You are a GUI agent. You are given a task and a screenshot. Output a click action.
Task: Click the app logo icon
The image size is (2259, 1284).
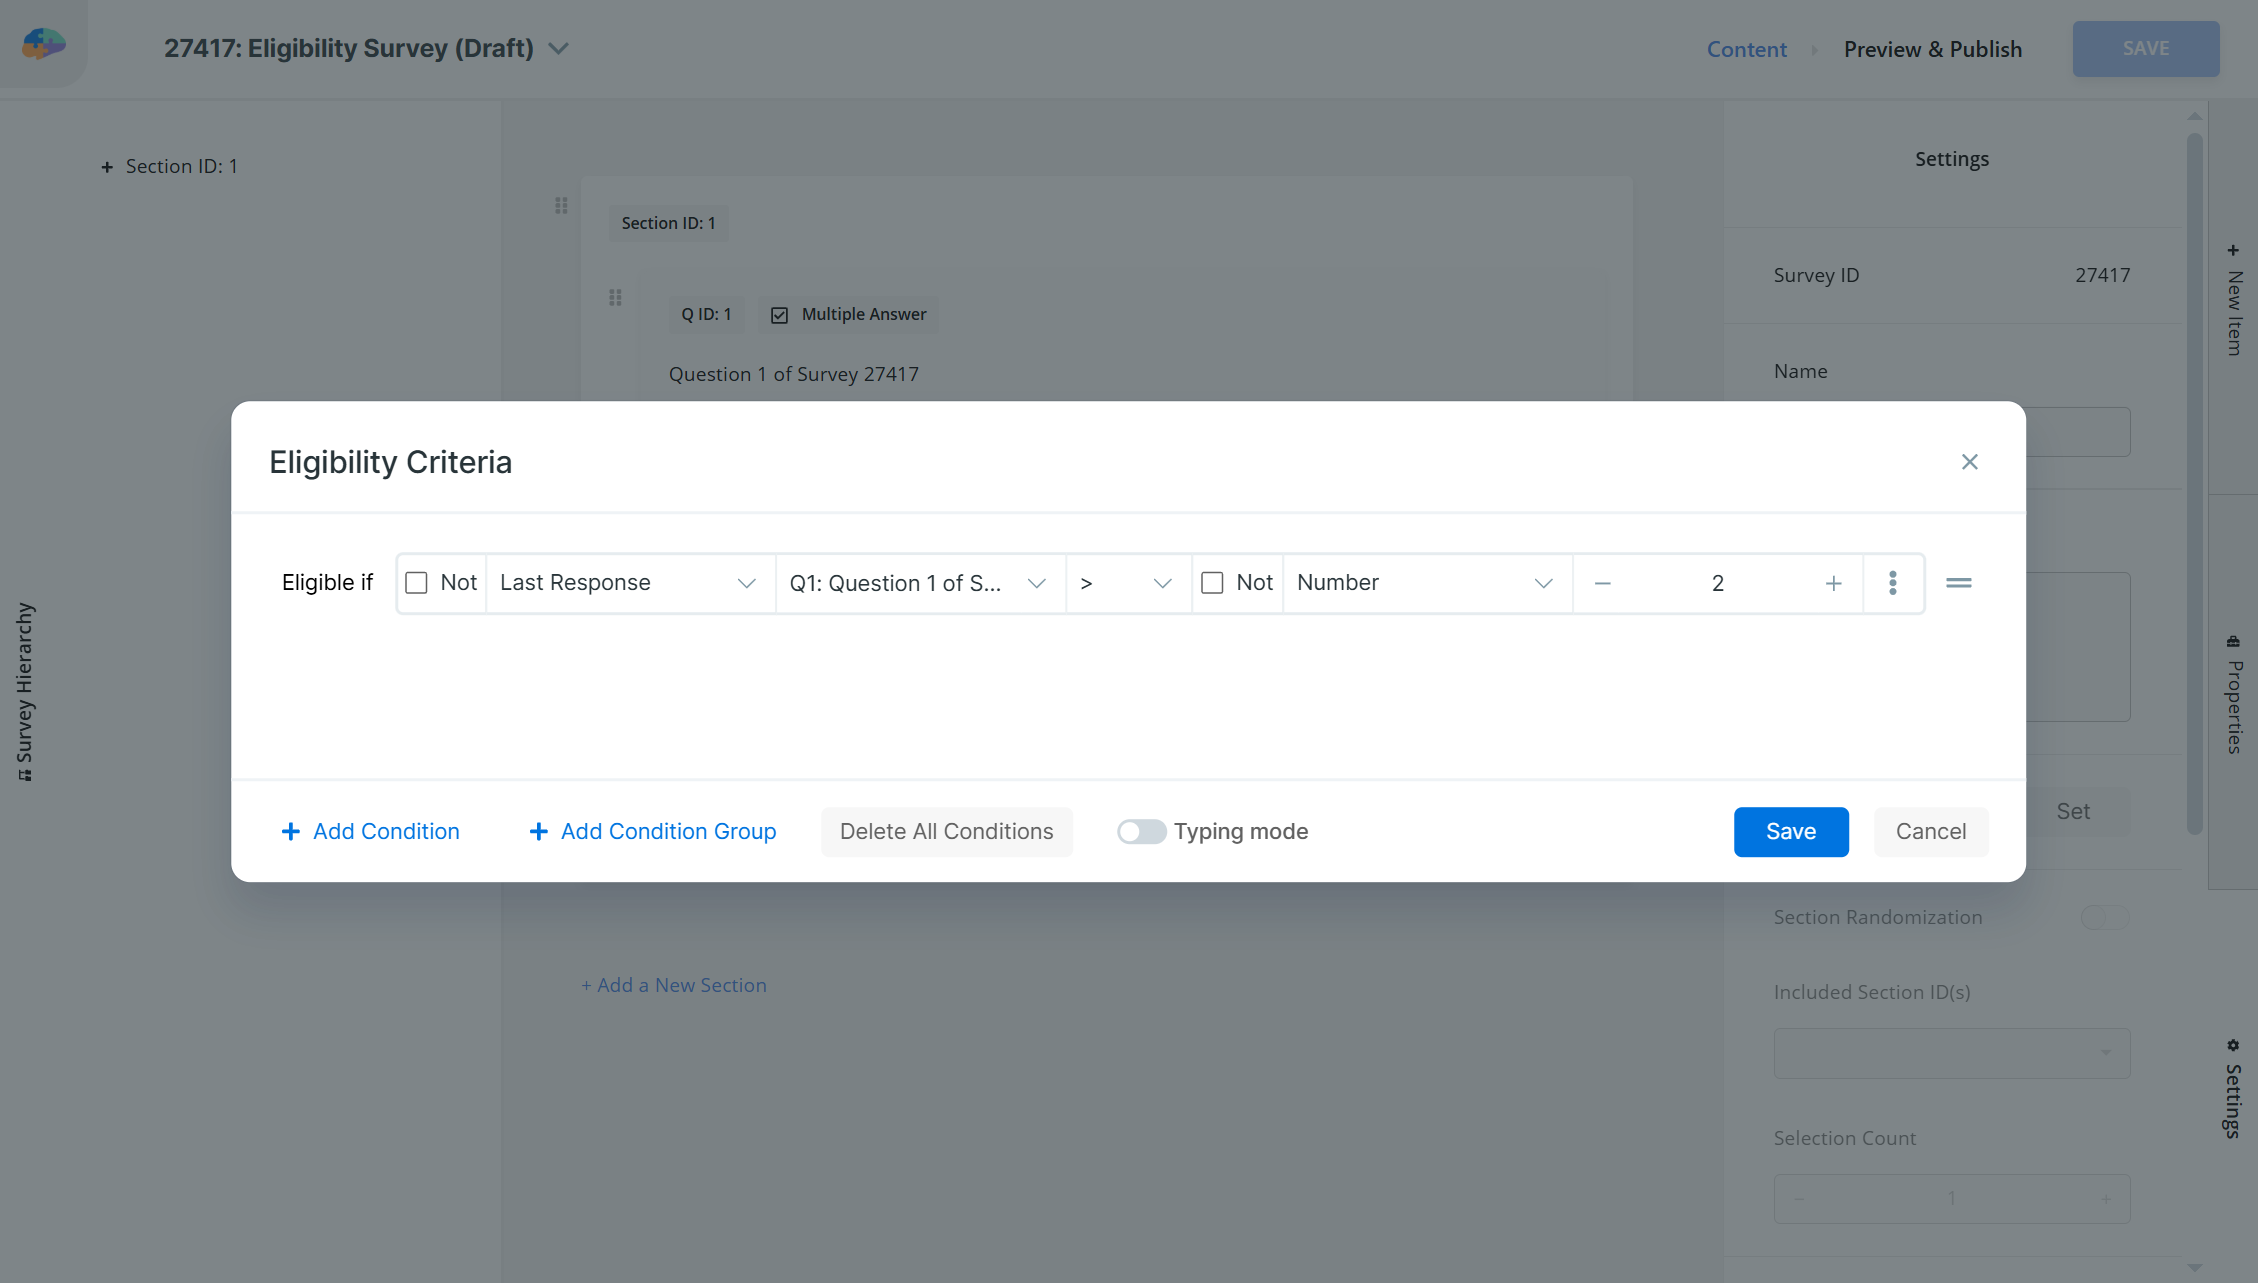tap(43, 44)
